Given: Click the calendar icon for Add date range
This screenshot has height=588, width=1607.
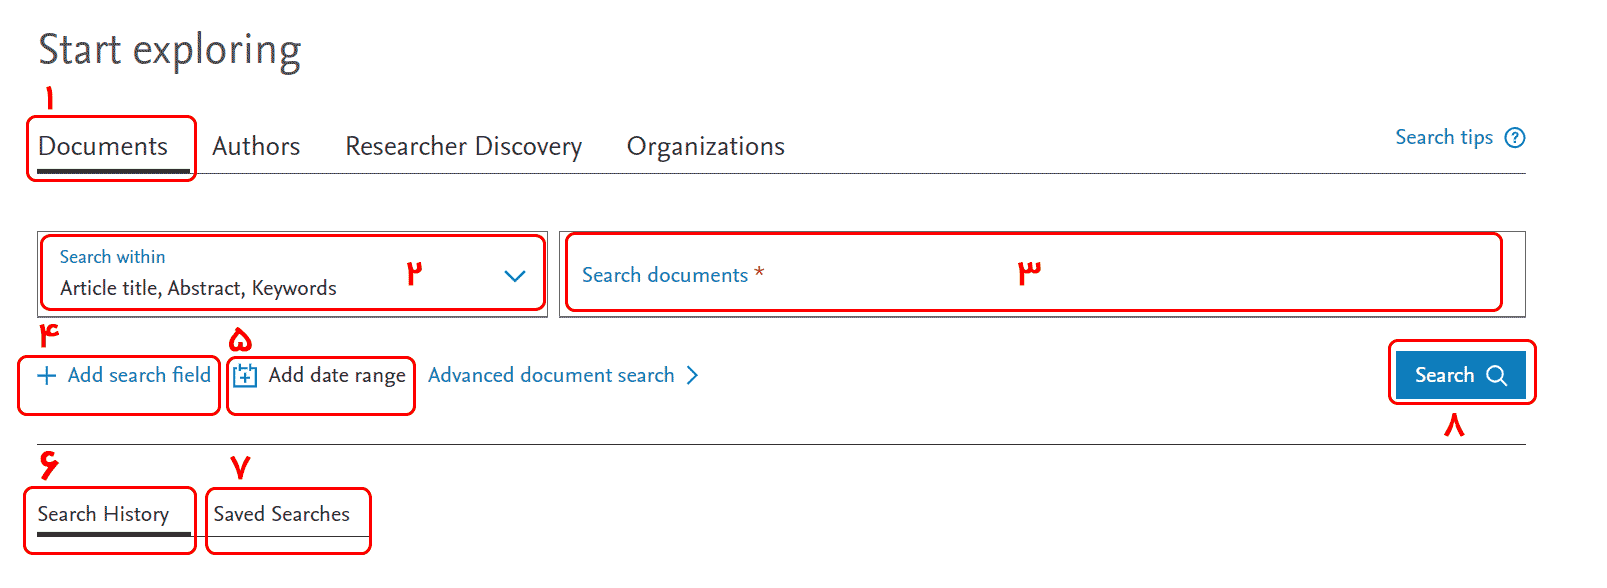Looking at the screenshot, I should (x=245, y=376).
